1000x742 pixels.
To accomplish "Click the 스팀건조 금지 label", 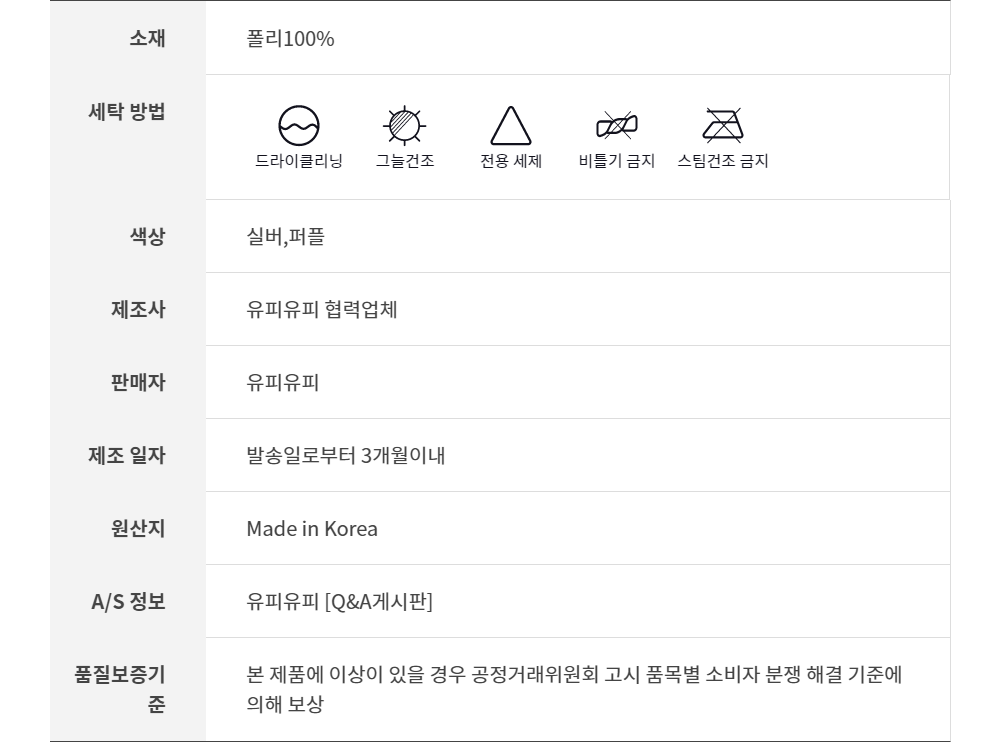I will pyautogui.click(x=723, y=161).
